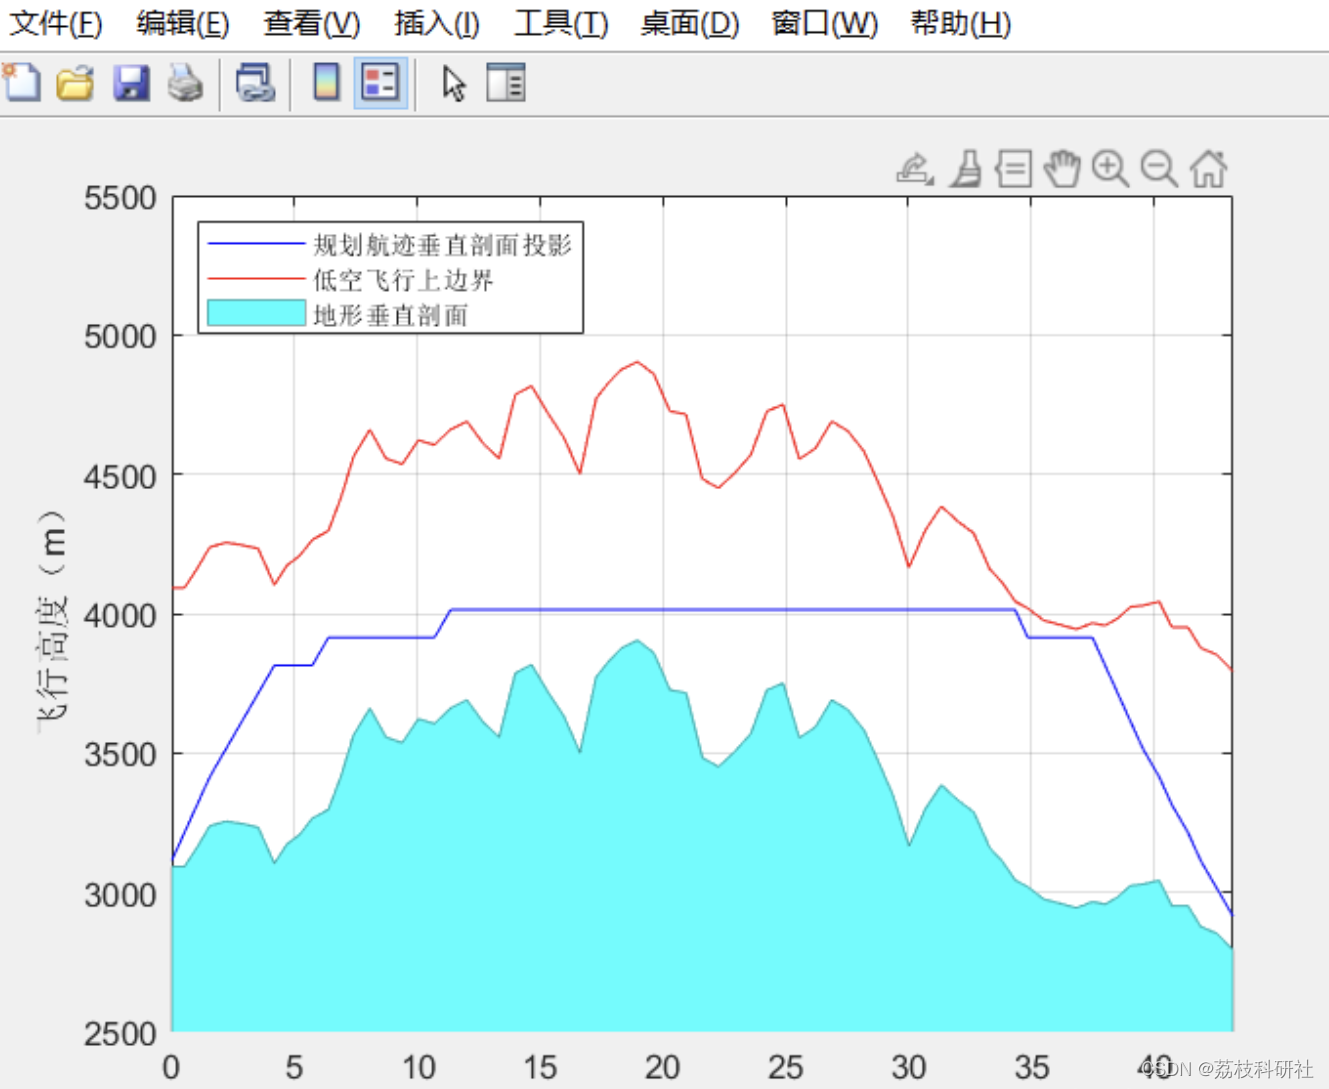The width and height of the screenshot is (1329, 1089).
Task: Click the Restore View home icon
Action: 1208,168
